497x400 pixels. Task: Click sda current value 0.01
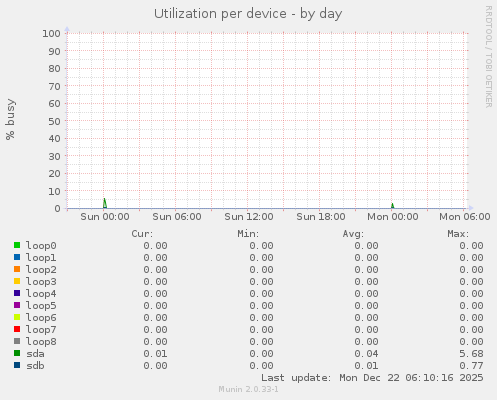pyautogui.click(x=155, y=354)
